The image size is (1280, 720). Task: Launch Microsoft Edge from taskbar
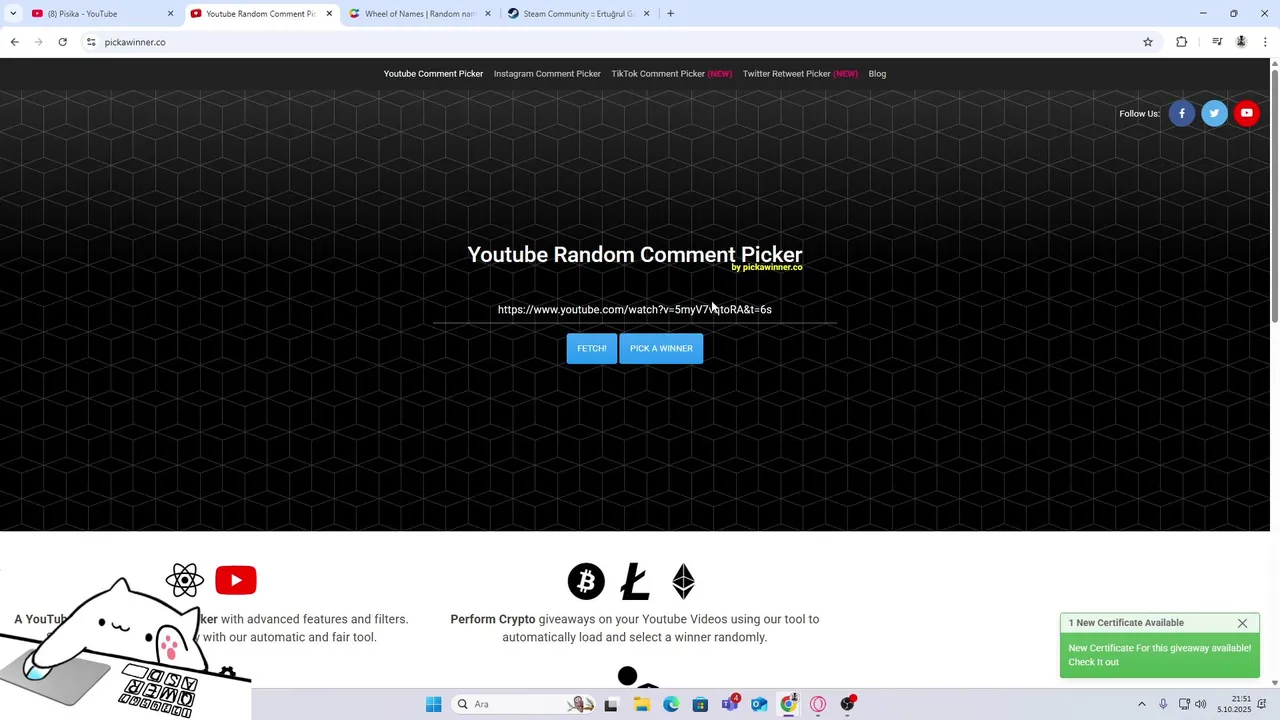(671, 704)
